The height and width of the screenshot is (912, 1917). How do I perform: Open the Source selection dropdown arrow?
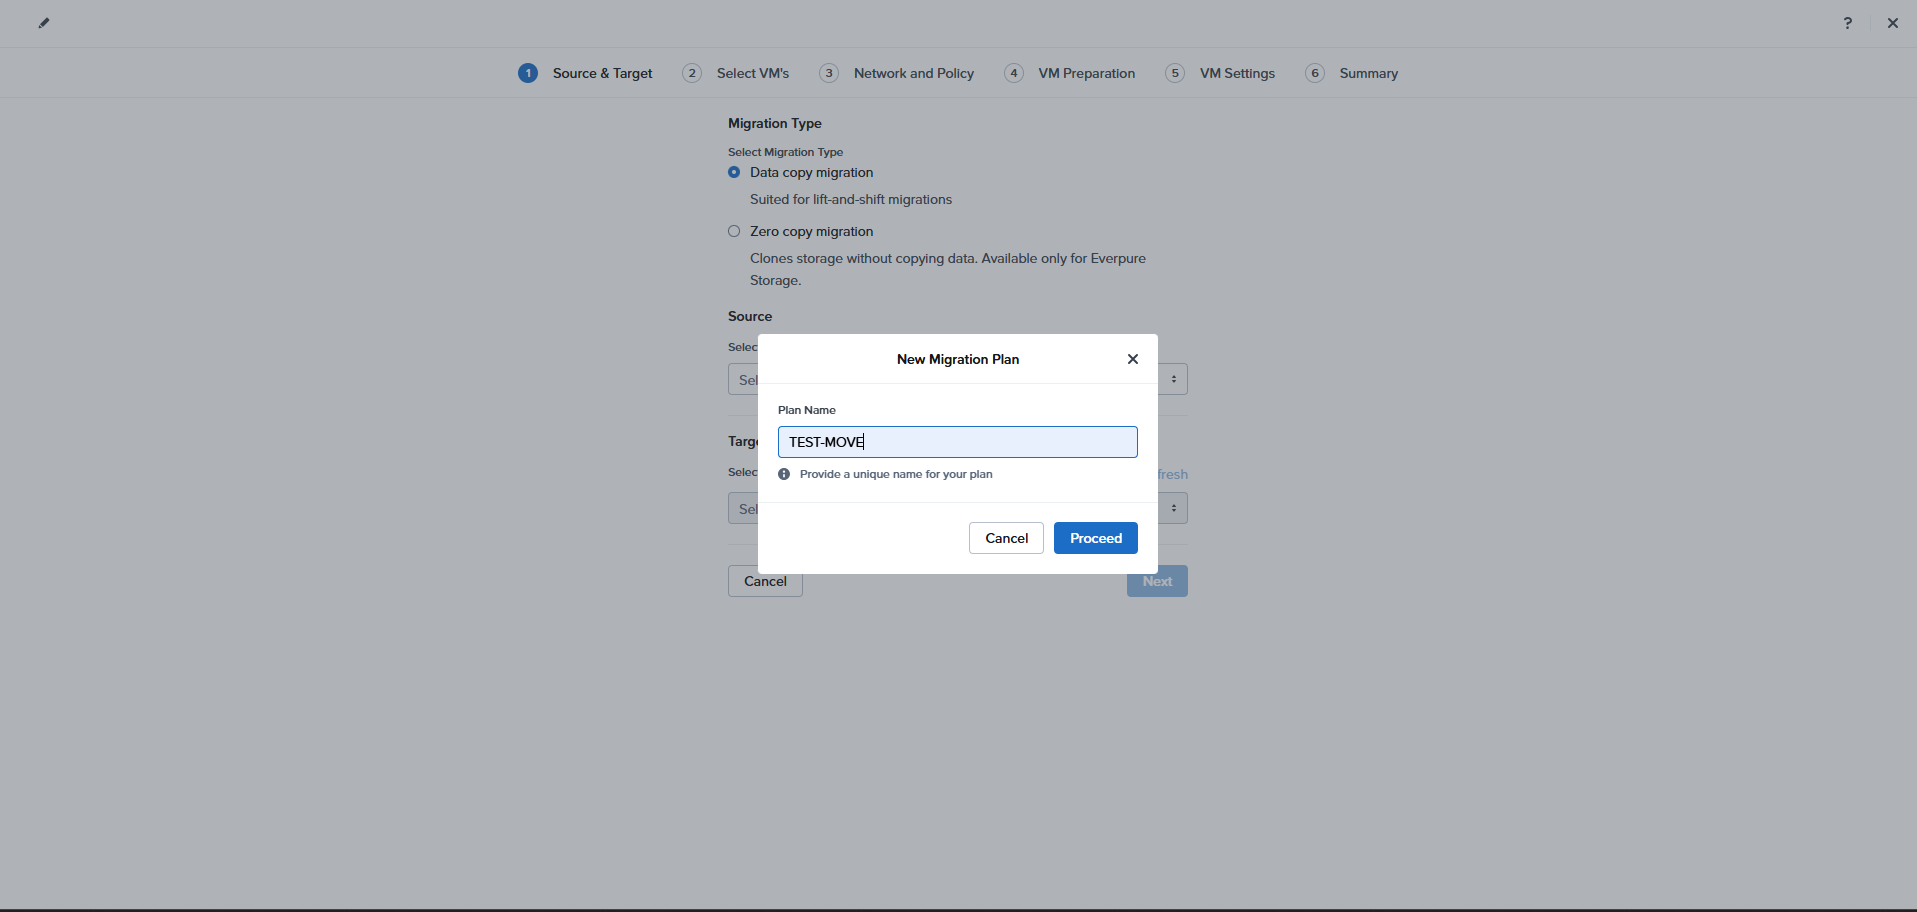tap(1174, 379)
